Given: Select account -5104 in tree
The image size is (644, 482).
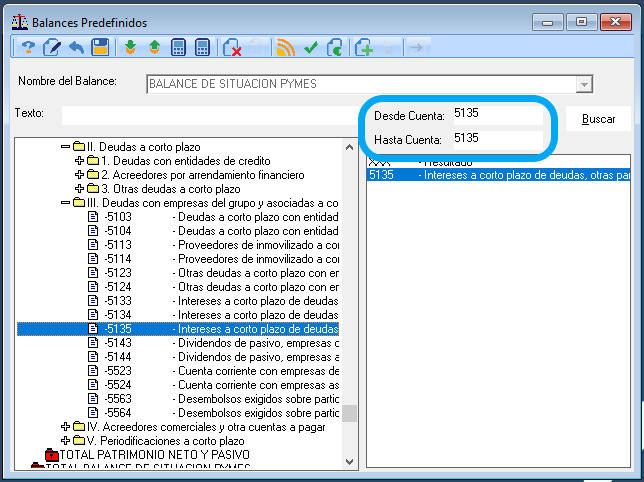Looking at the screenshot, I should [213, 231].
